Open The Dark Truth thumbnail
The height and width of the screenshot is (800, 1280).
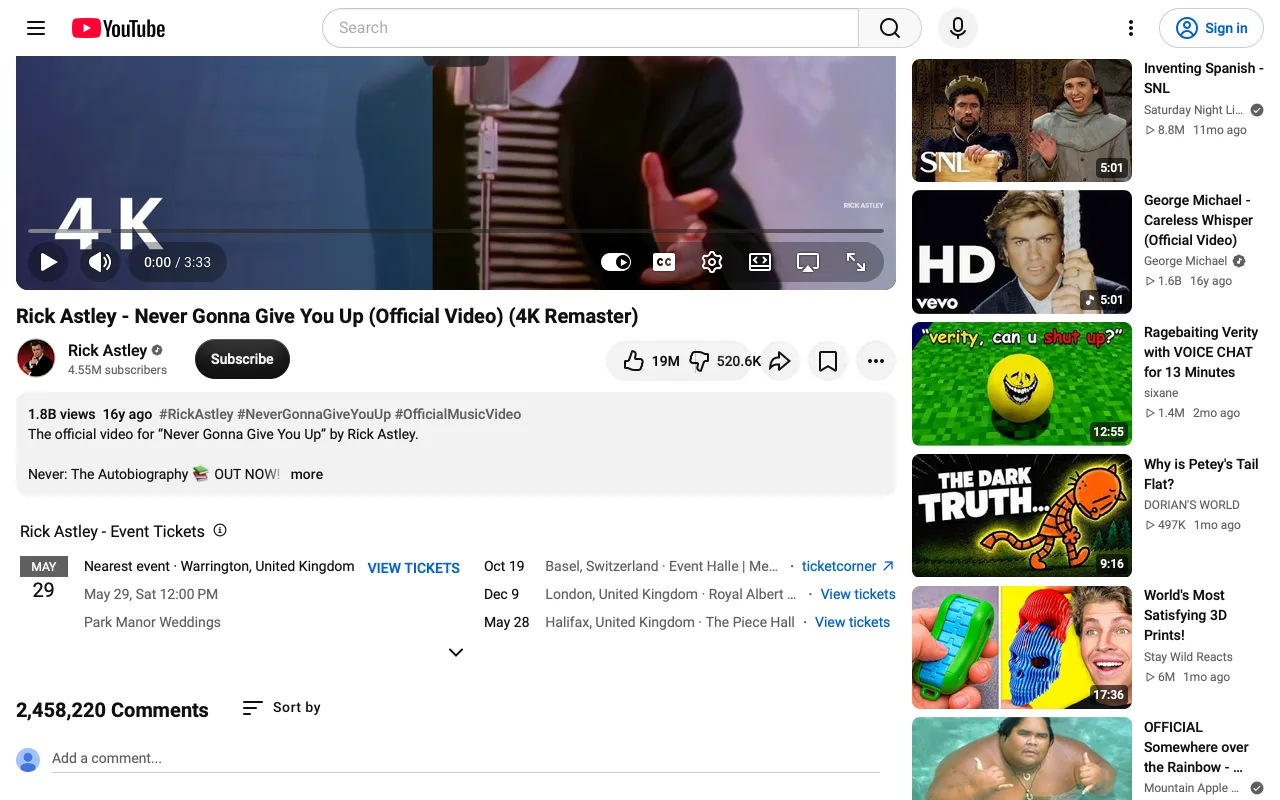pyautogui.click(x=1022, y=516)
